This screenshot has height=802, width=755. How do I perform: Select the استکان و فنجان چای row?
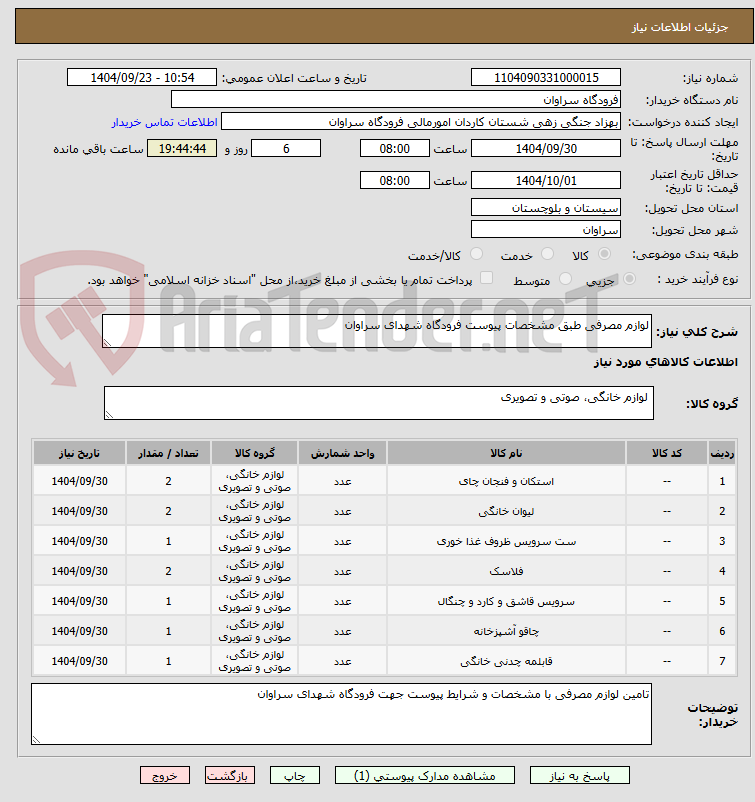(384, 481)
